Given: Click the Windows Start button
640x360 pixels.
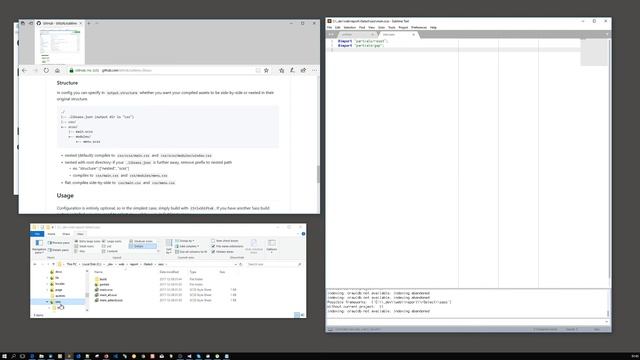Looking at the screenshot, I should 4,356.
